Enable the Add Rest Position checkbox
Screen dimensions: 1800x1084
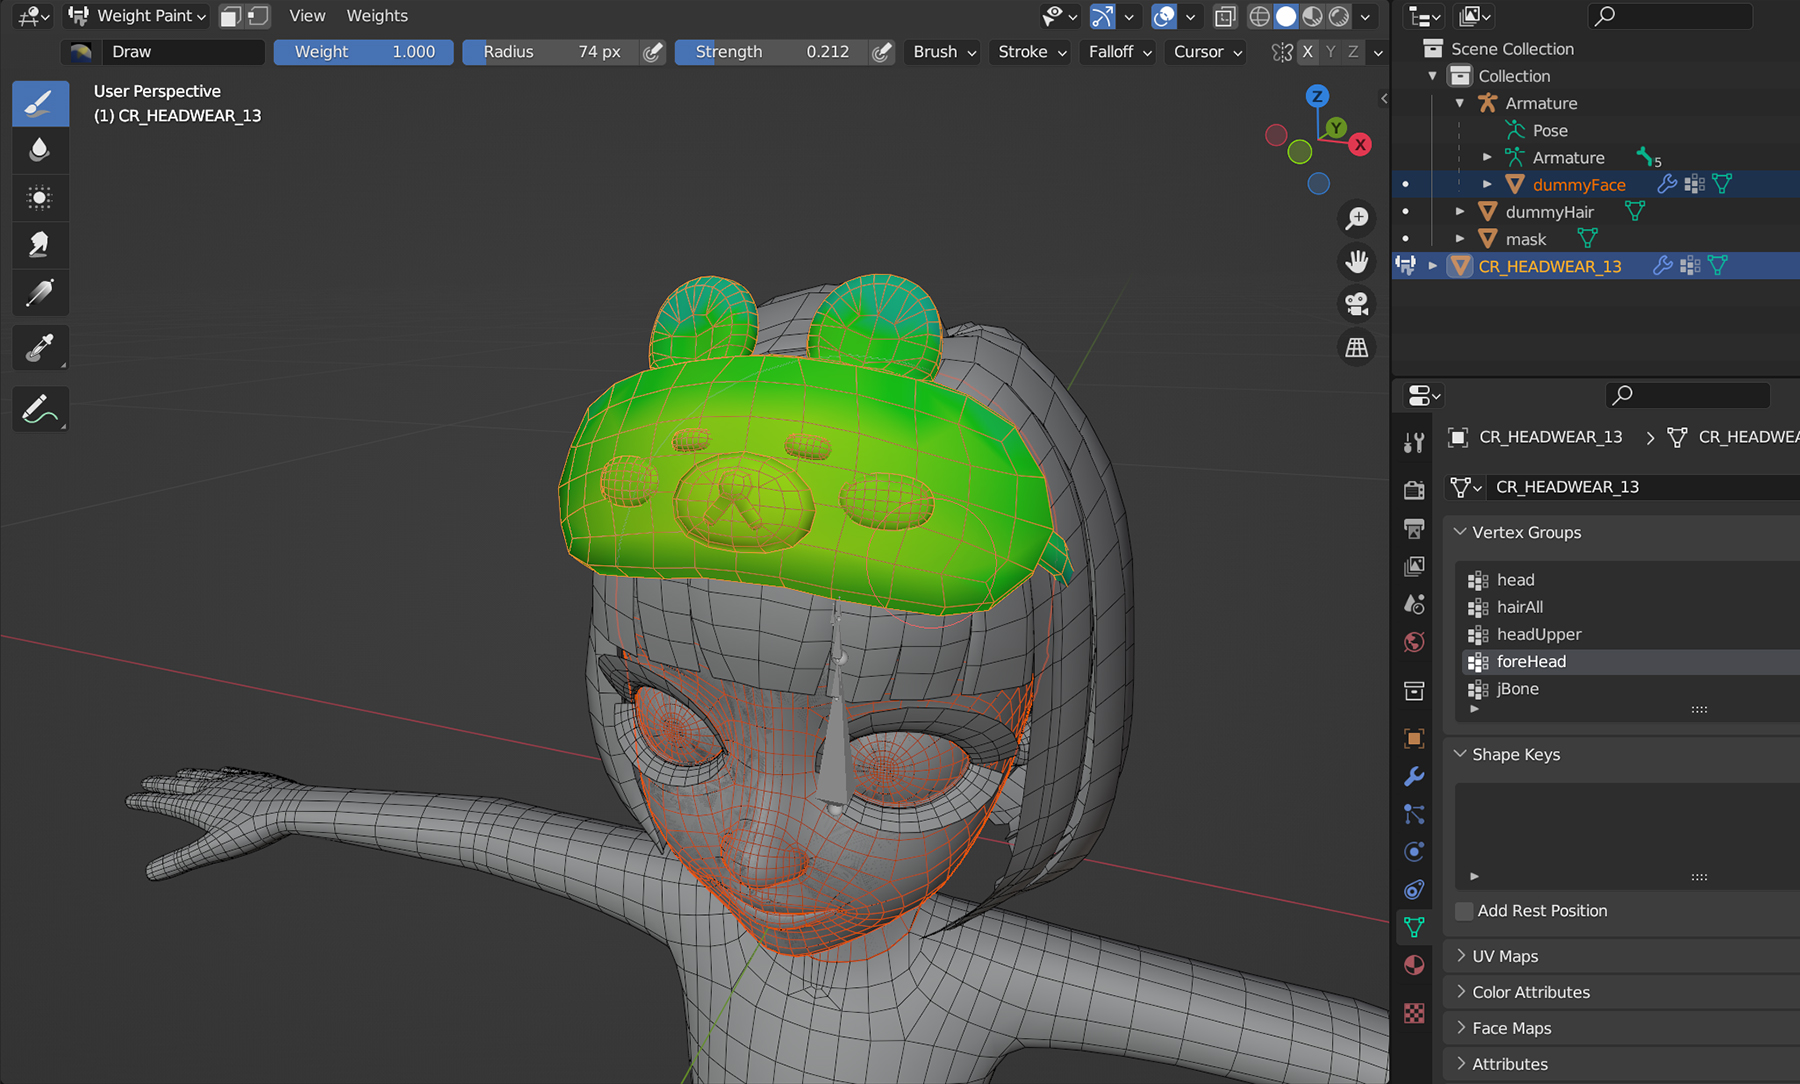(x=1464, y=911)
